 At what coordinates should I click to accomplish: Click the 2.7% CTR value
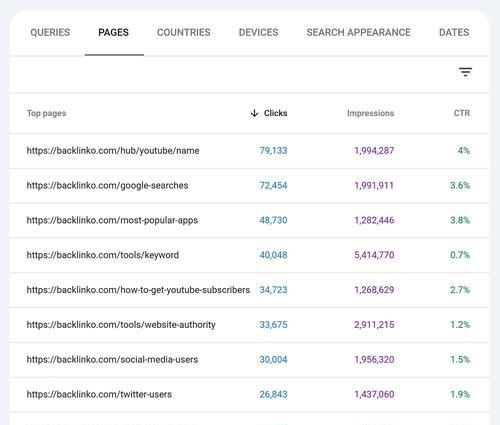460,290
